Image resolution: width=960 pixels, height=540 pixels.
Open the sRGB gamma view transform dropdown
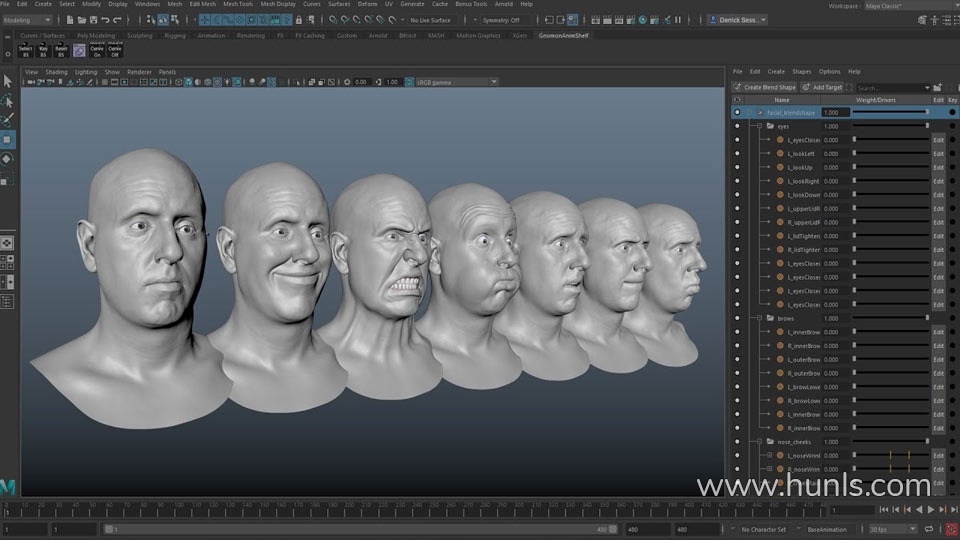tap(455, 82)
